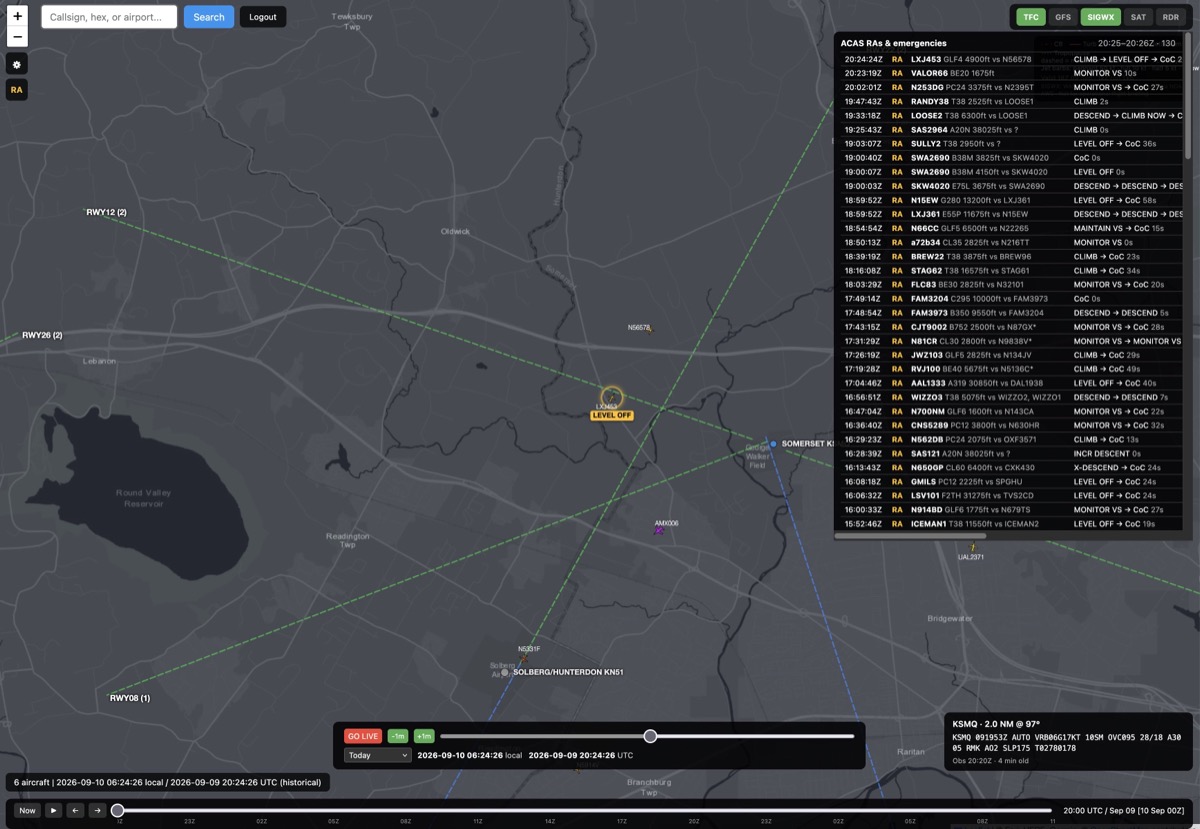Click the Now button in timeline
Viewport: 1200px width, 829px height.
(x=27, y=811)
